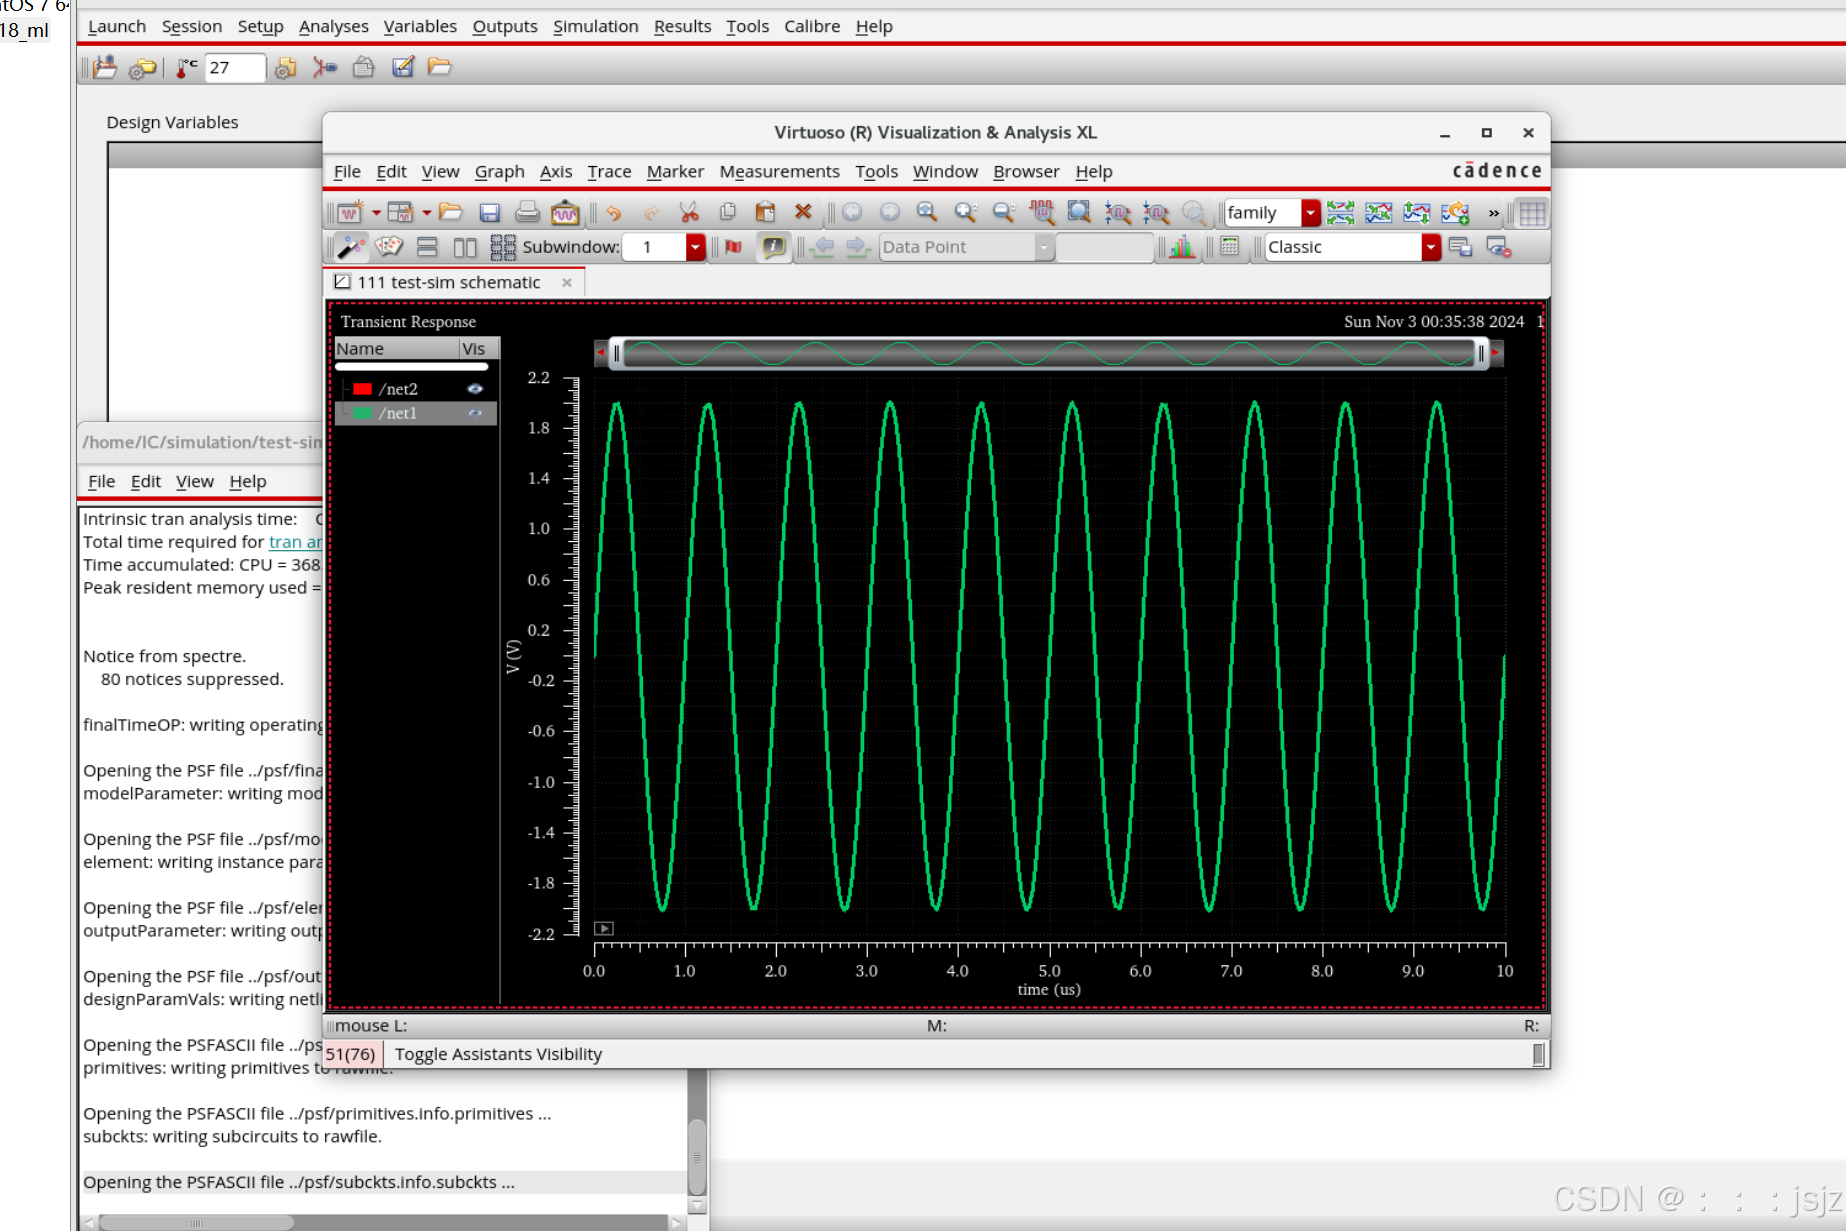Click the vertical scrollbar of the log window
This screenshot has height=1231, width=1846.
click(x=697, y=1158)
